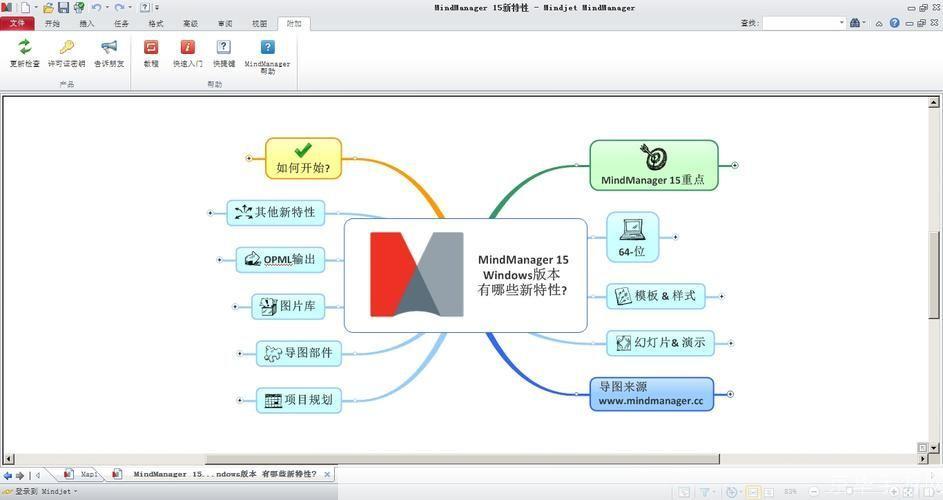This screenshot has width=943, height=500.
Task: Expand the 64-位 topic
Action: click(675, 237)
